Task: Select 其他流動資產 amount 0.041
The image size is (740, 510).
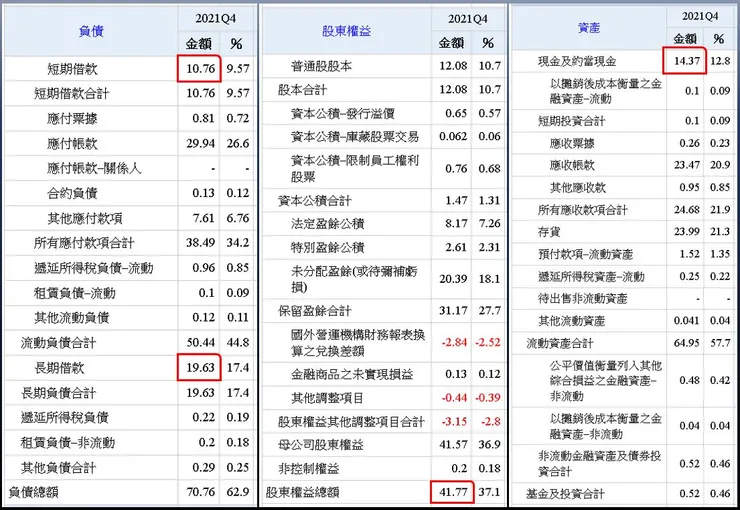Action: pos(687,321)
